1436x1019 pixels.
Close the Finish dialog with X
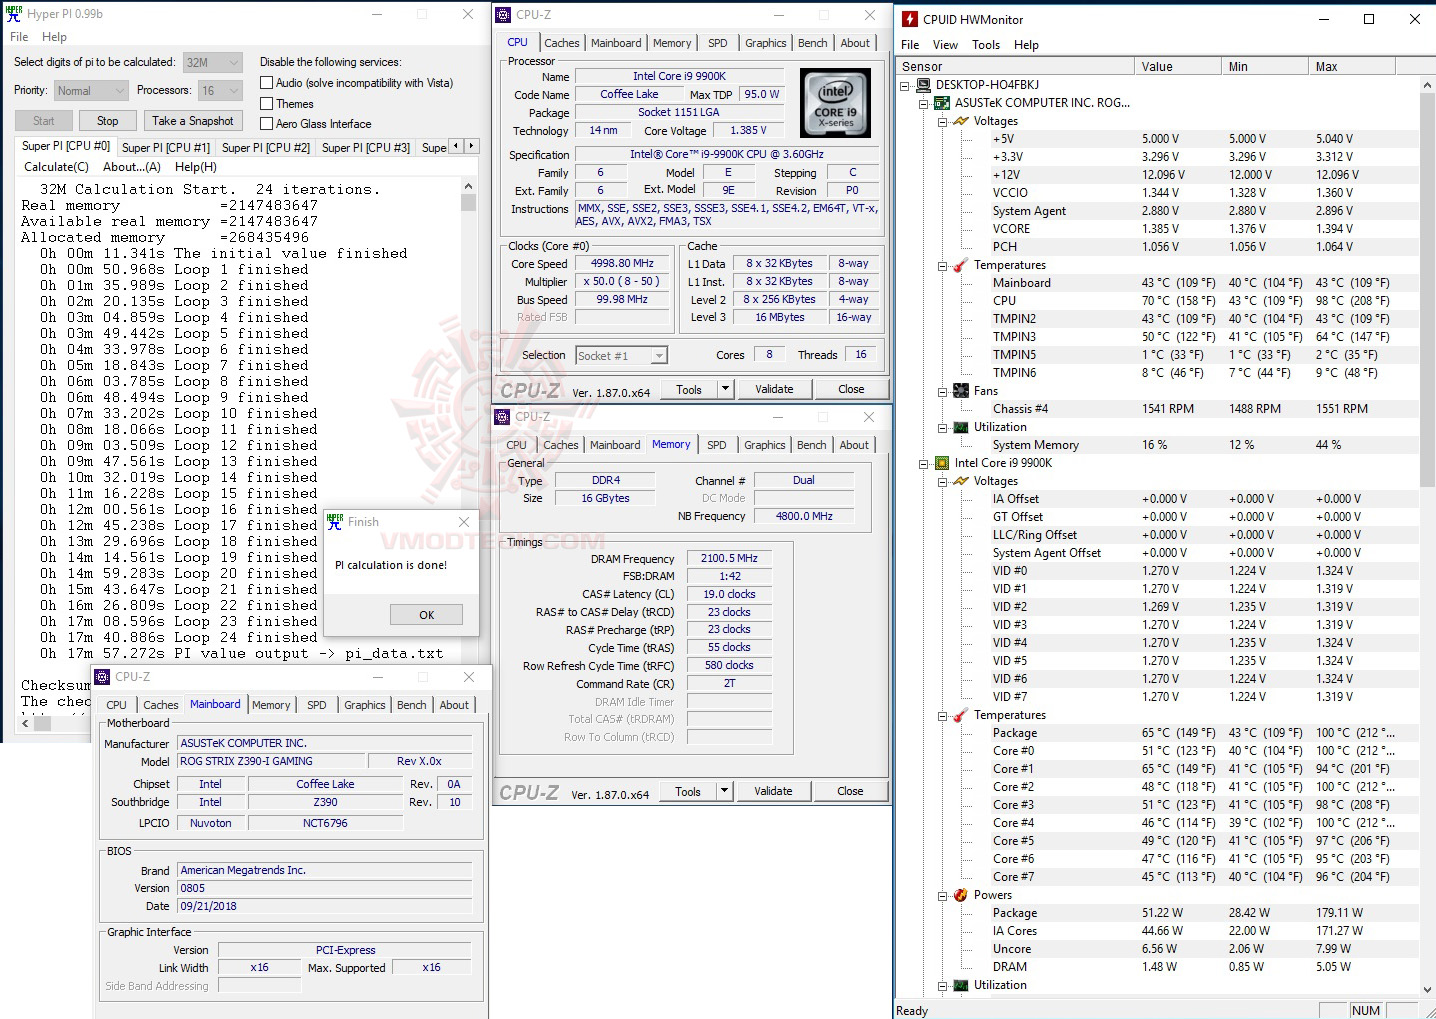[x=464, y=522]
